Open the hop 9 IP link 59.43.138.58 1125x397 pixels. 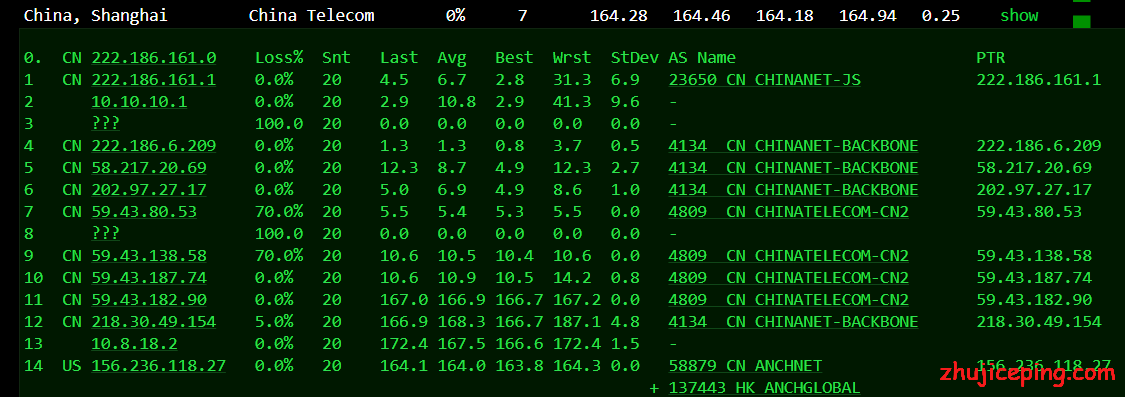(x=149, y=256)
